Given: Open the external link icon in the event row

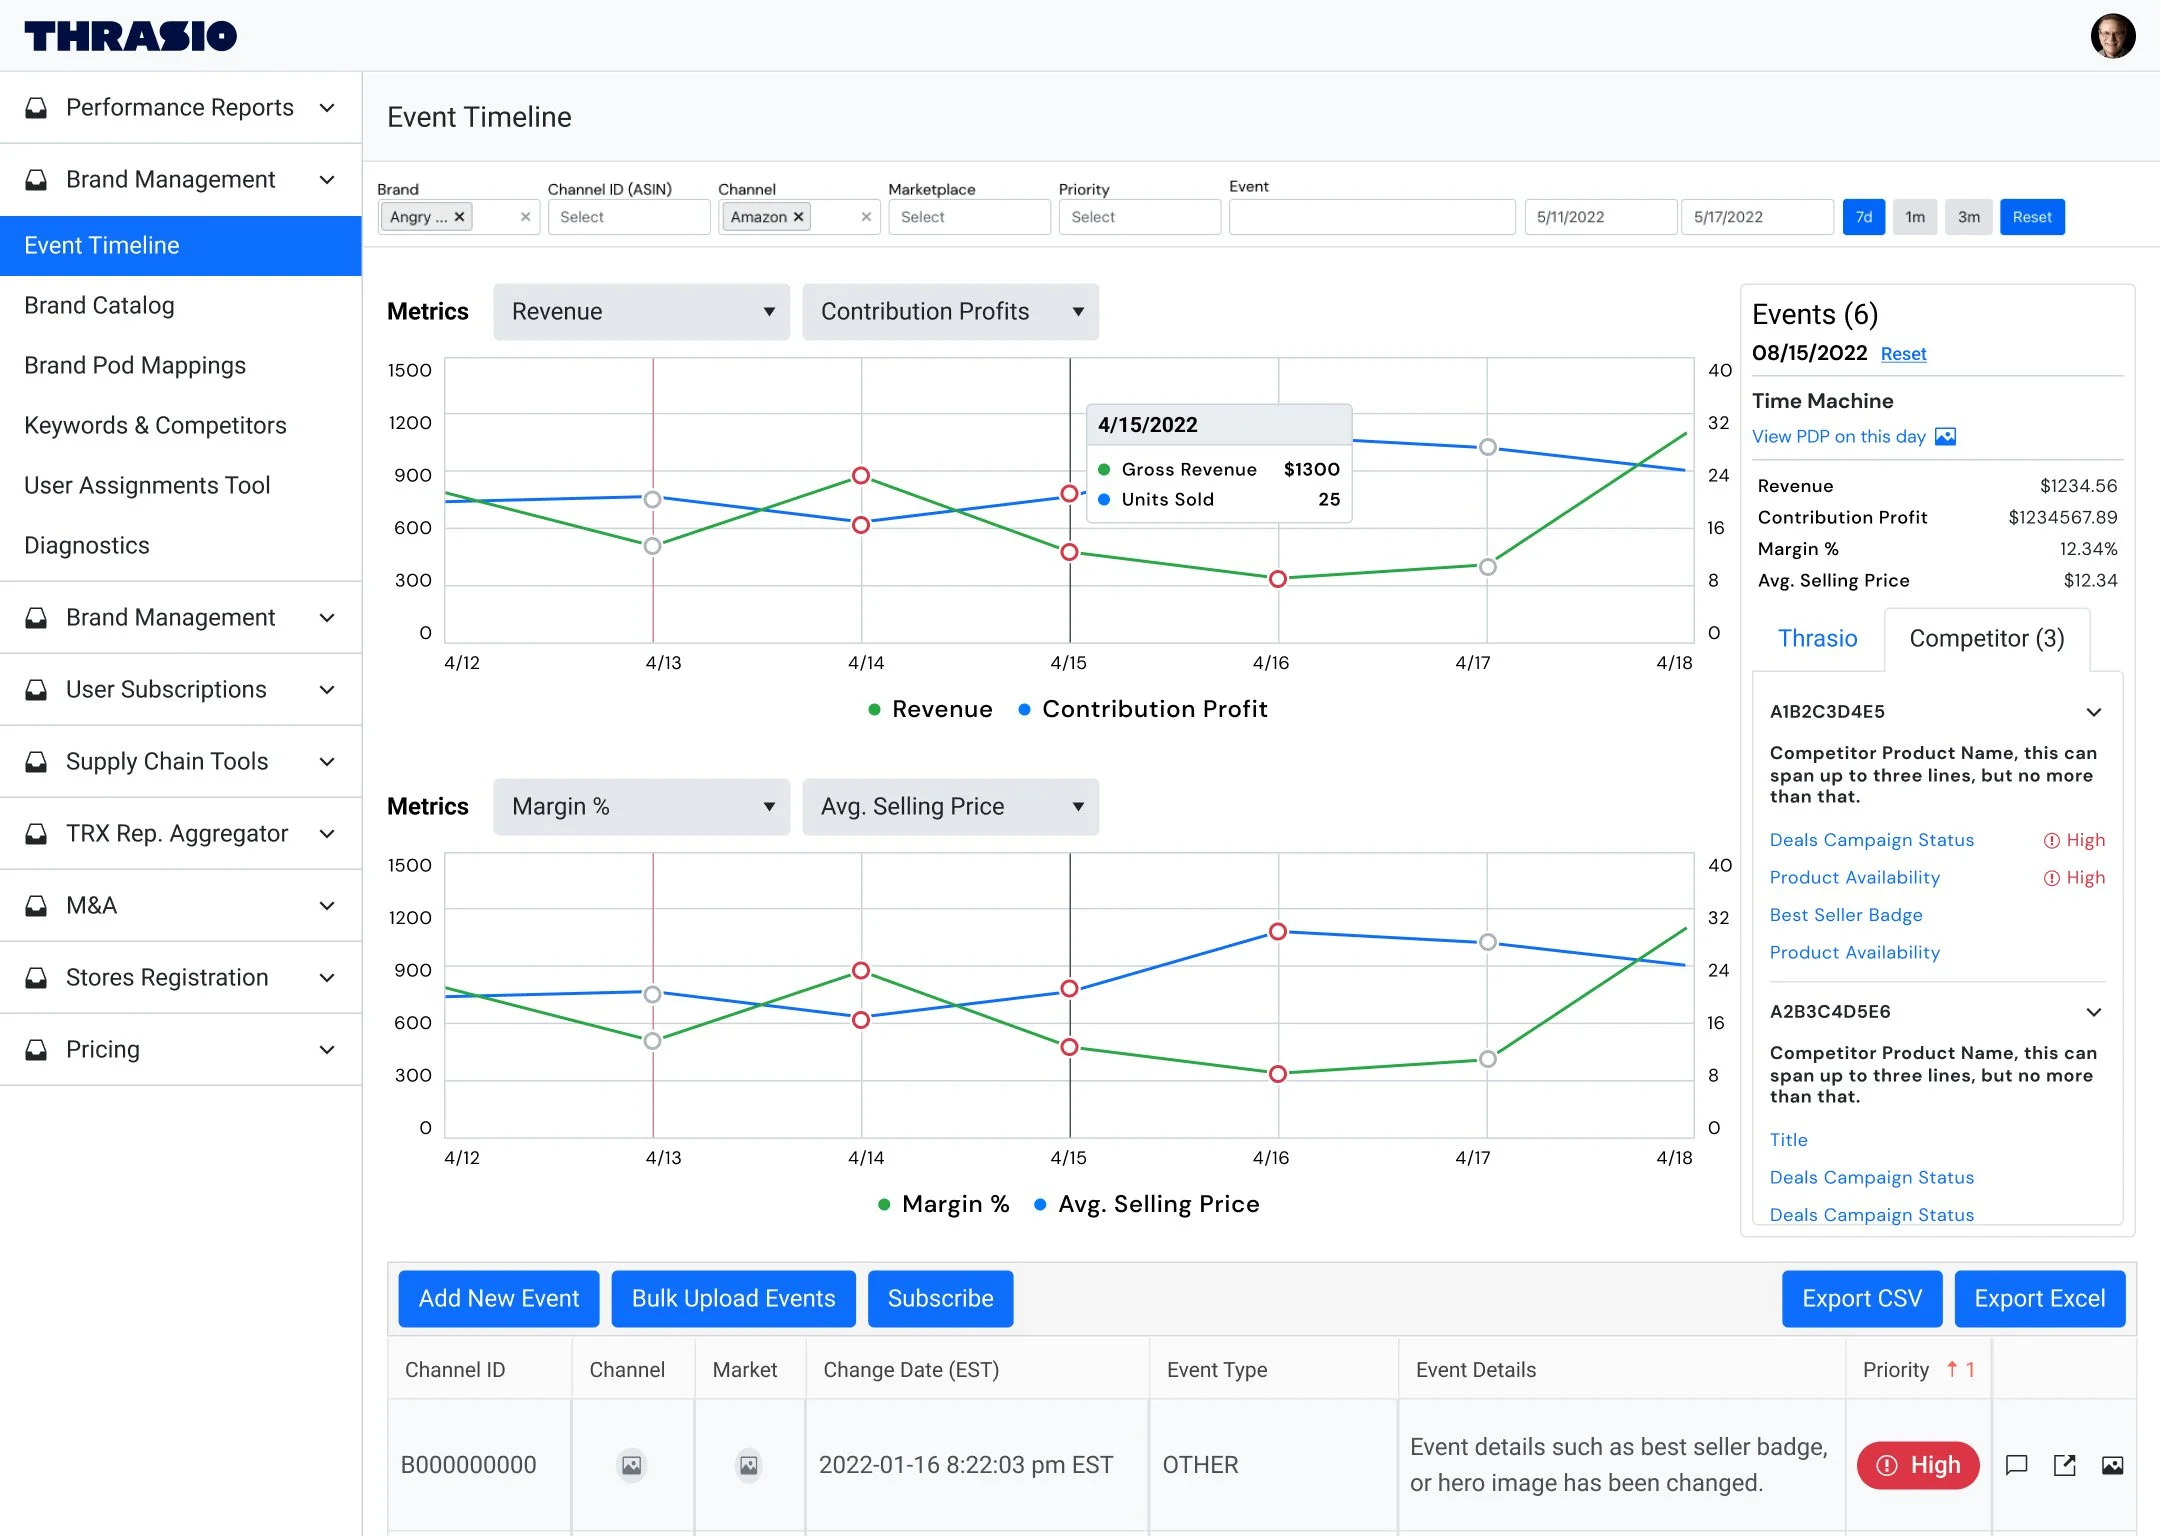Looking at the screenshot, I should pyautogui.click(x=2065, y=1465).
